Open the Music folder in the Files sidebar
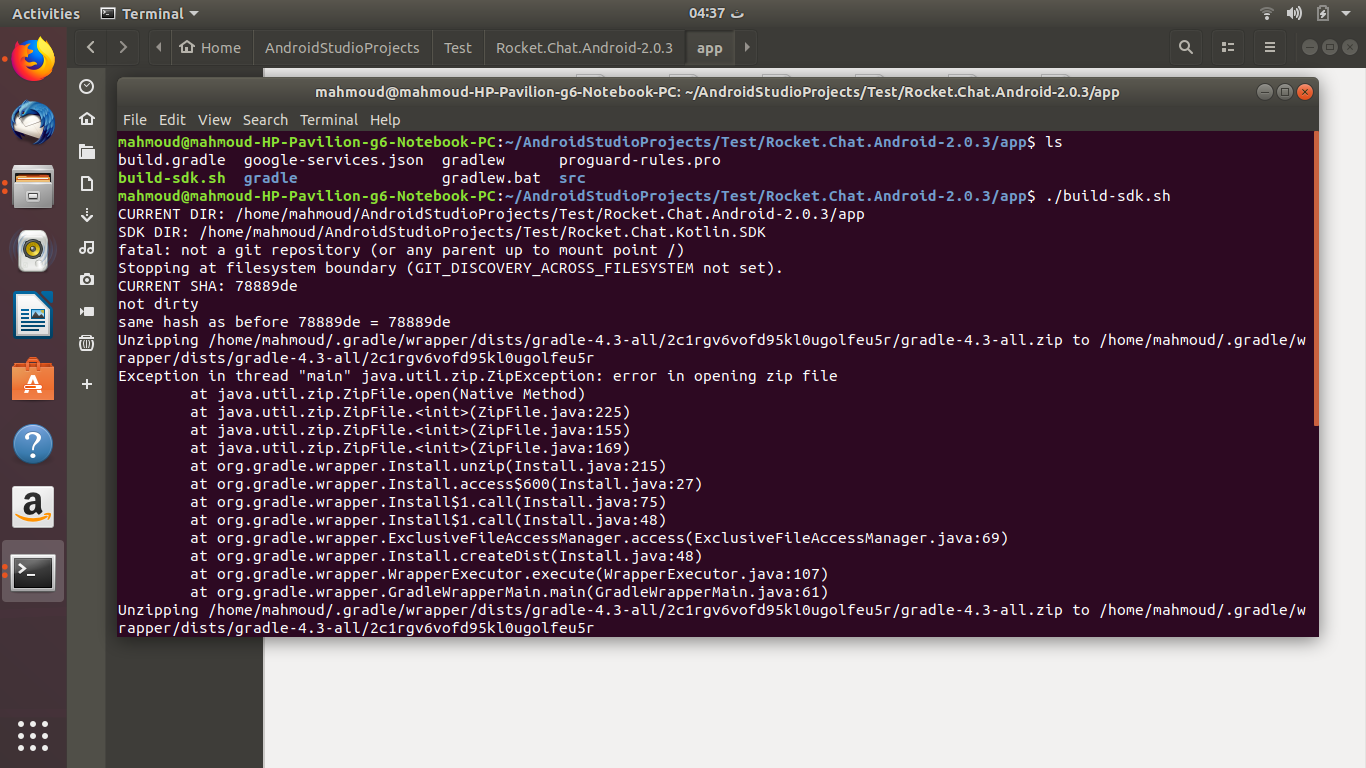The height and width of the screenshot is (768, 1366). (x=87, y=247)
